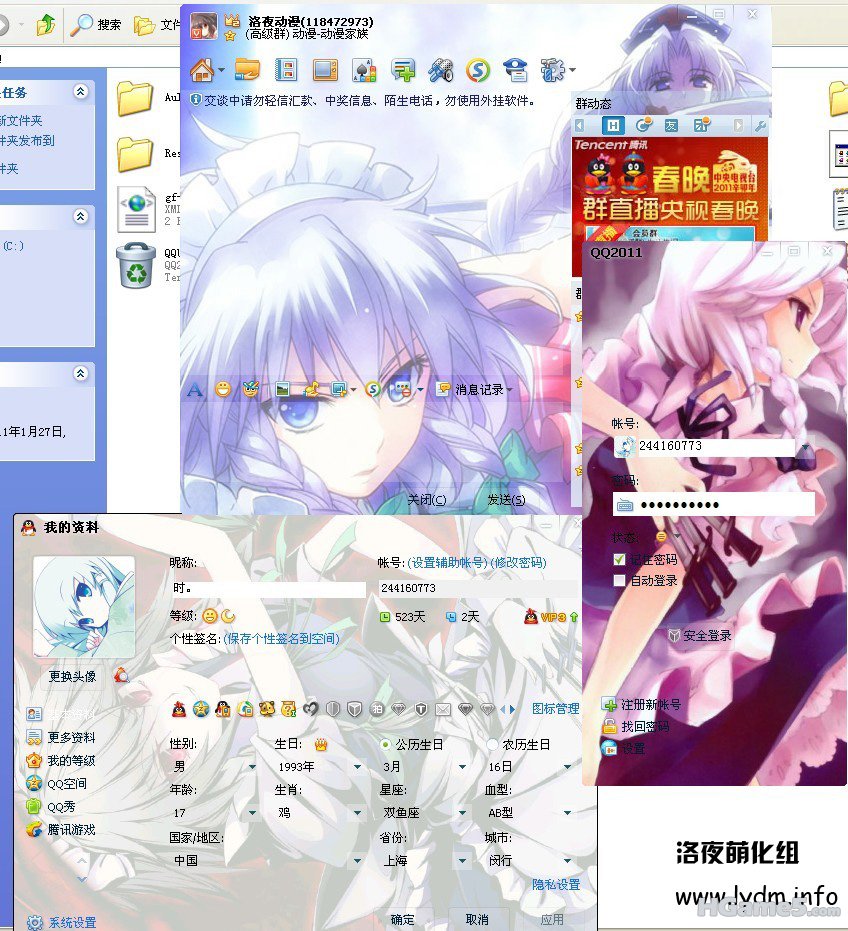The image size is (848, 931).
Task: Select the lunar birthday radio button
Action: pyautogui.click(x=492, y=744)
